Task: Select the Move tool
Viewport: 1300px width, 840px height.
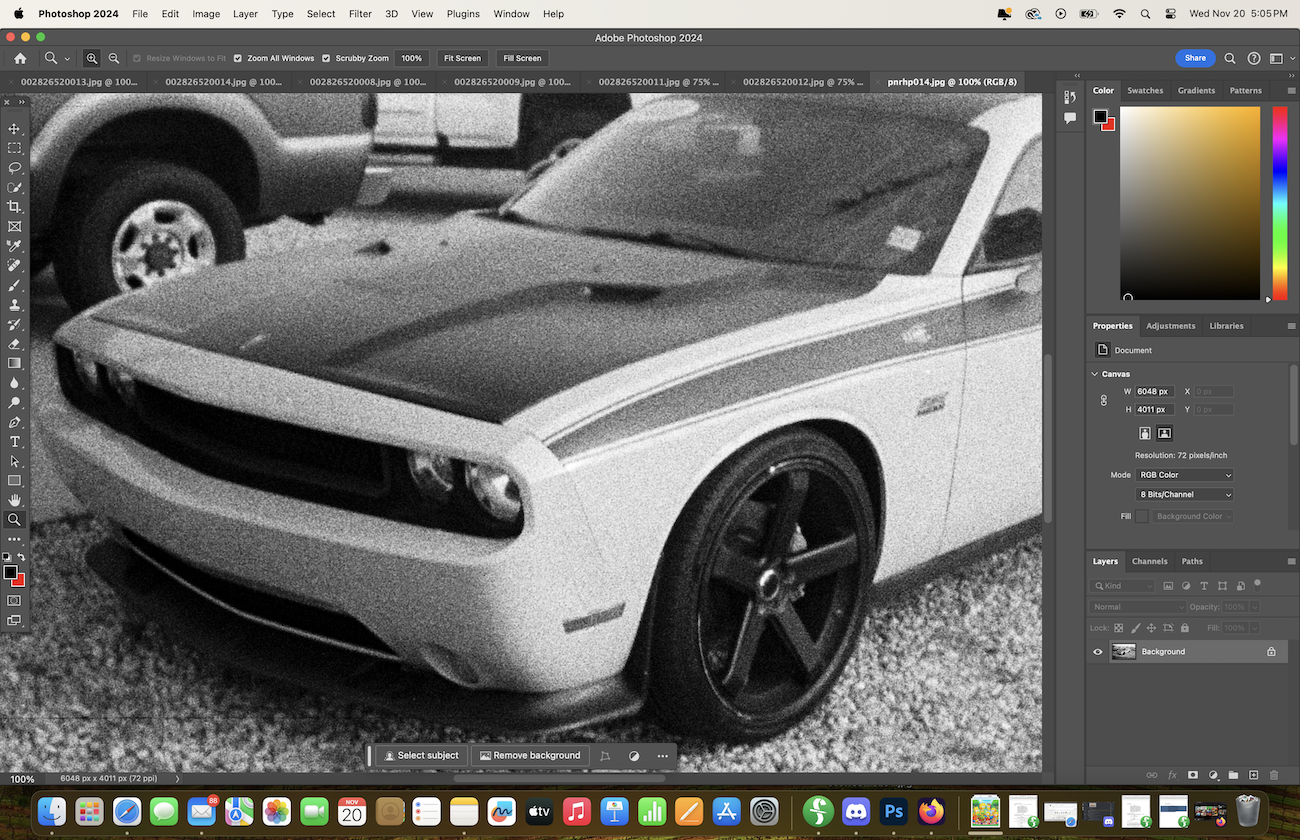Action: 14,129
